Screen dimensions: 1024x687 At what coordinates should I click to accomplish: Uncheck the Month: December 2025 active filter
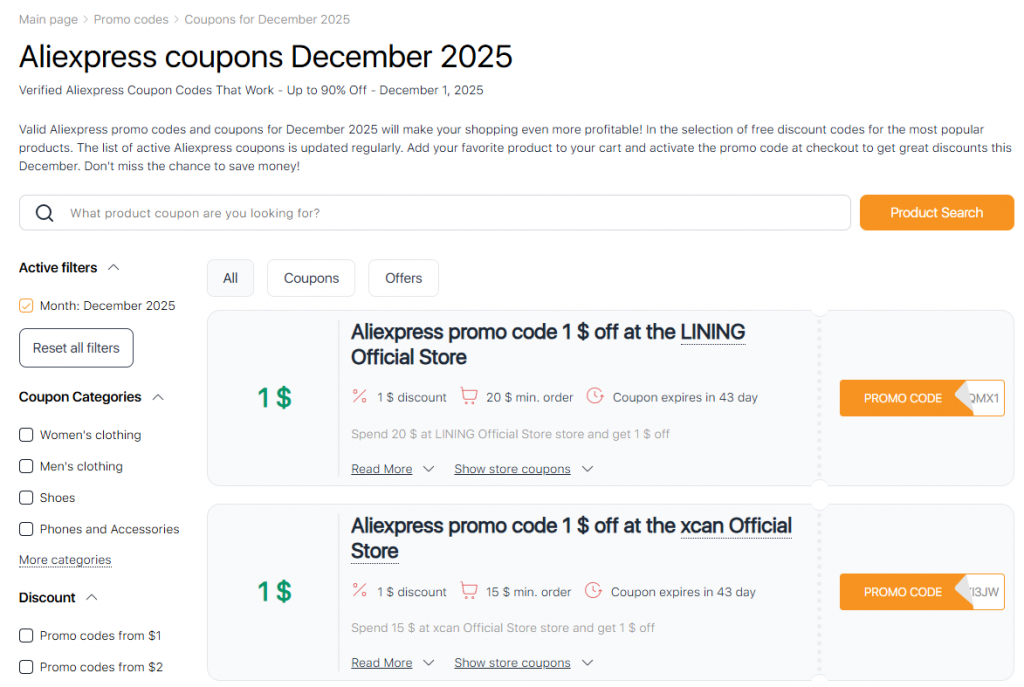tap(25, 305)
